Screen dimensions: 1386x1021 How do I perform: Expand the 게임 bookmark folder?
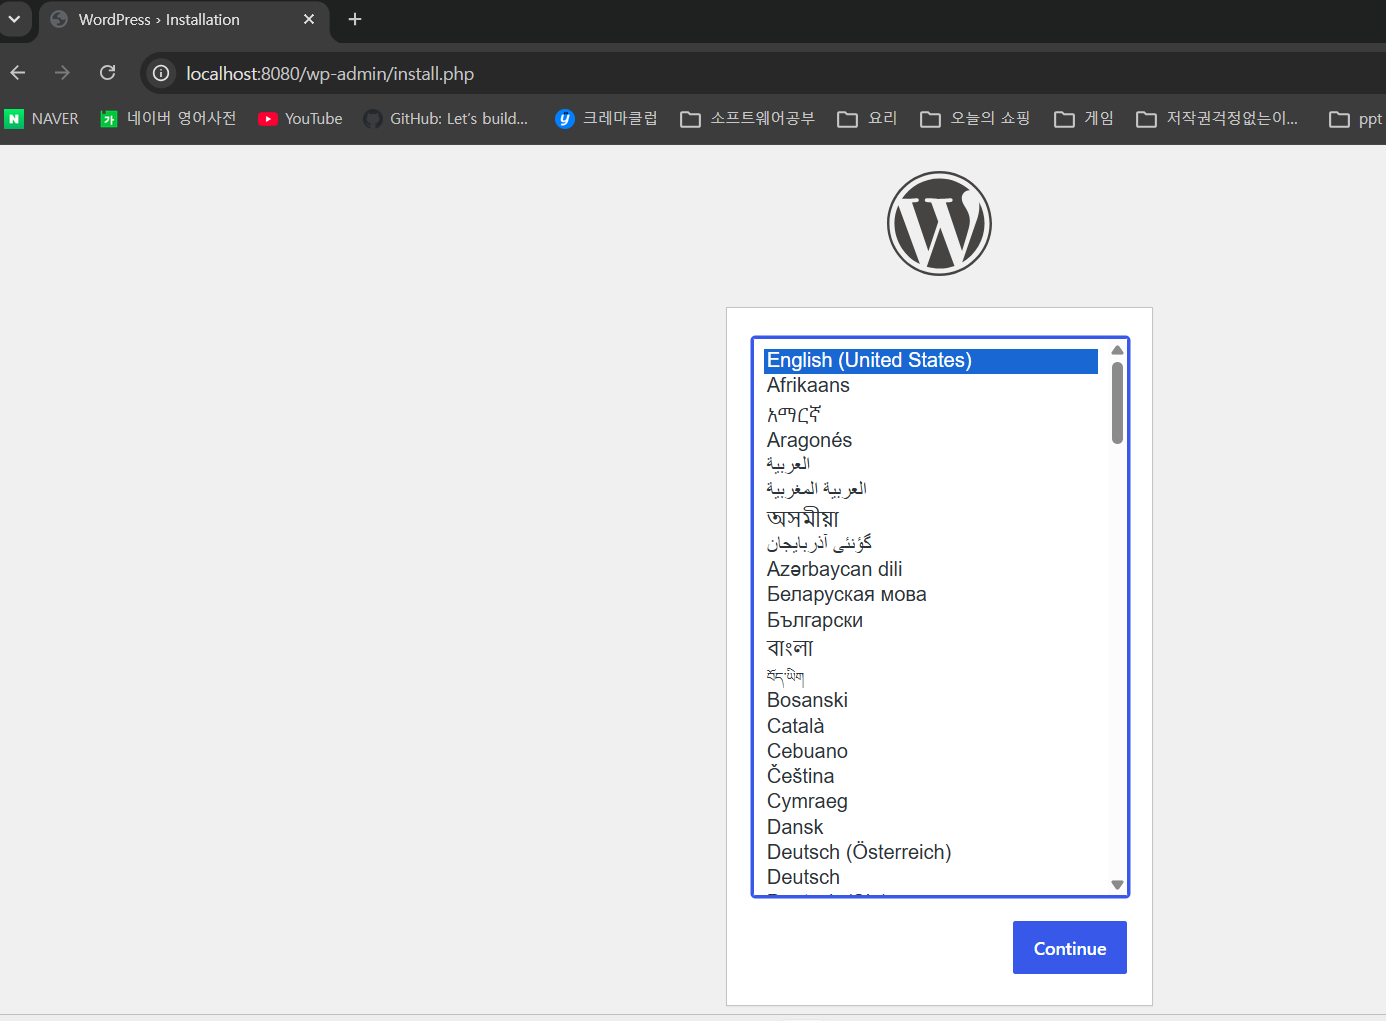1084,119
